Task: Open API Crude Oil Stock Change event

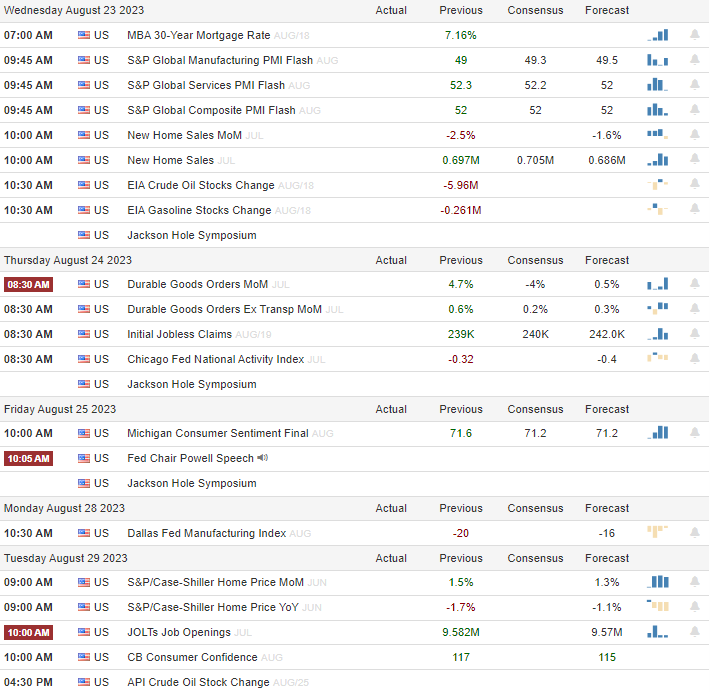Action: tap(198, 682)
